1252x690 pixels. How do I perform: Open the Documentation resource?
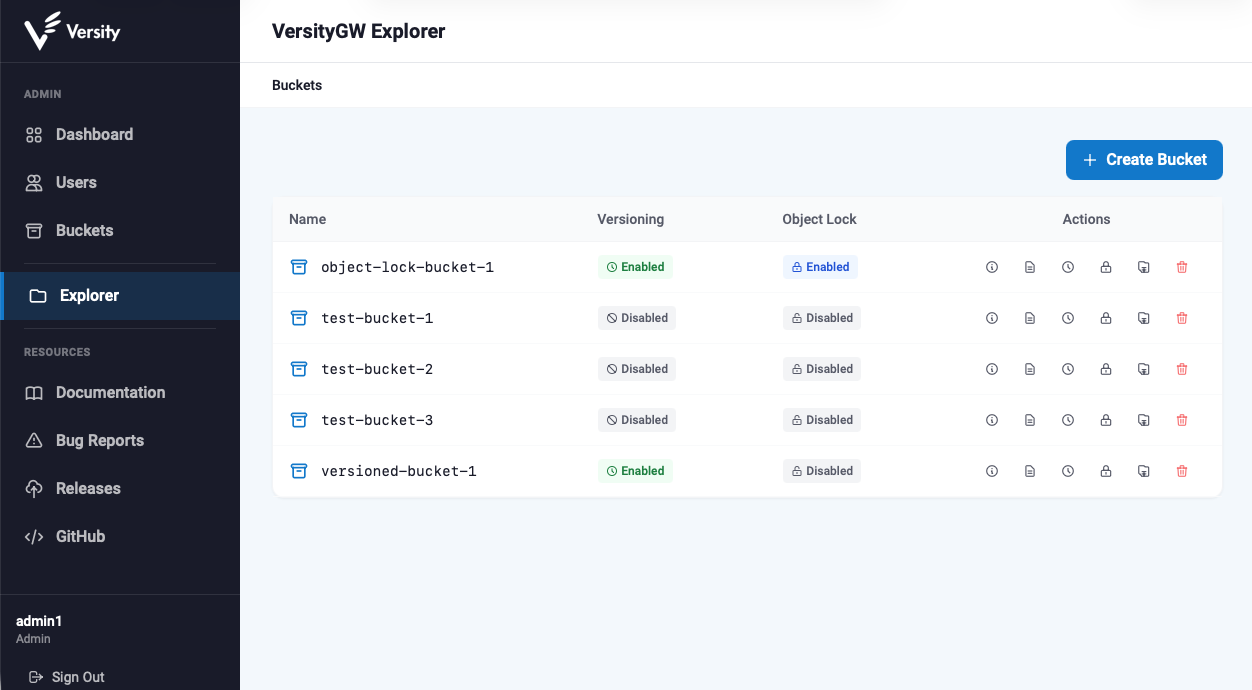pyautogui.click(x=109, y=392)
